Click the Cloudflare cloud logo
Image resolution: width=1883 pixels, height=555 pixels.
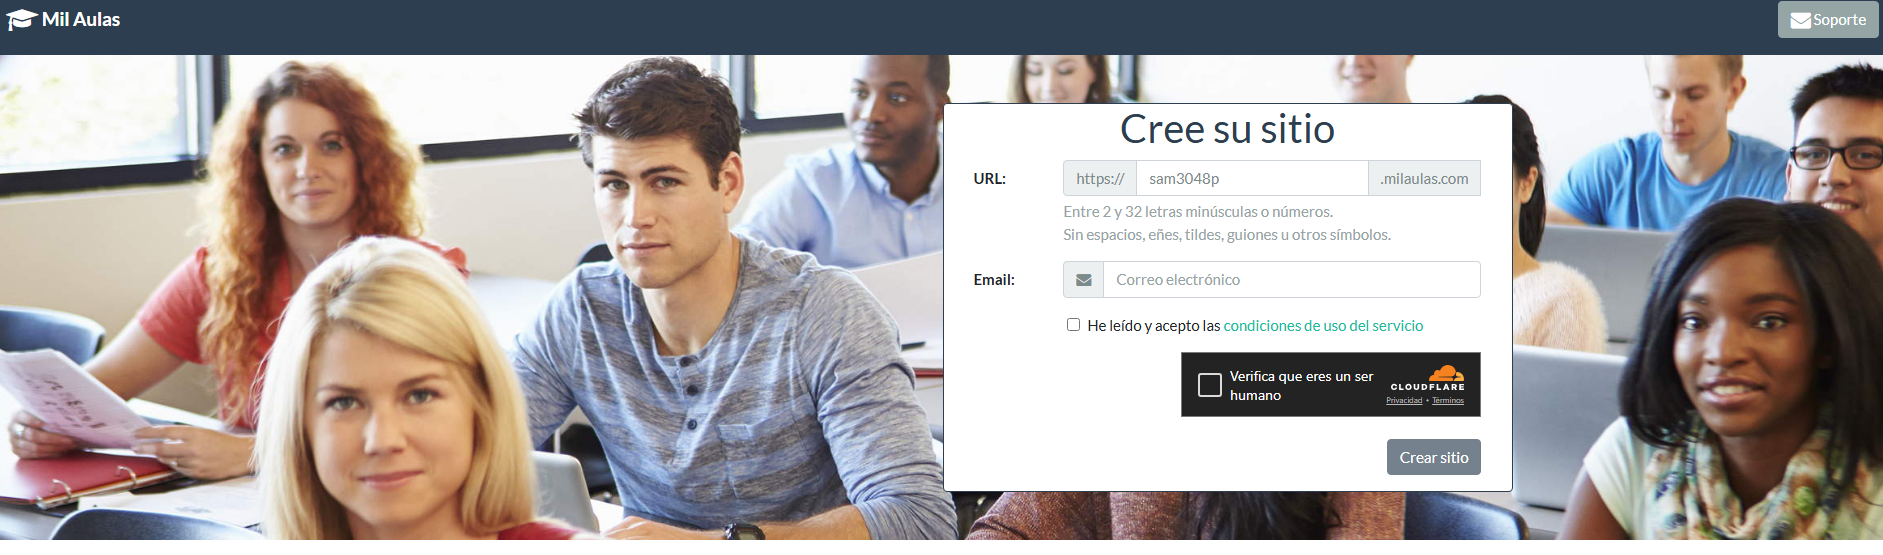click(x=1446, y=374)
